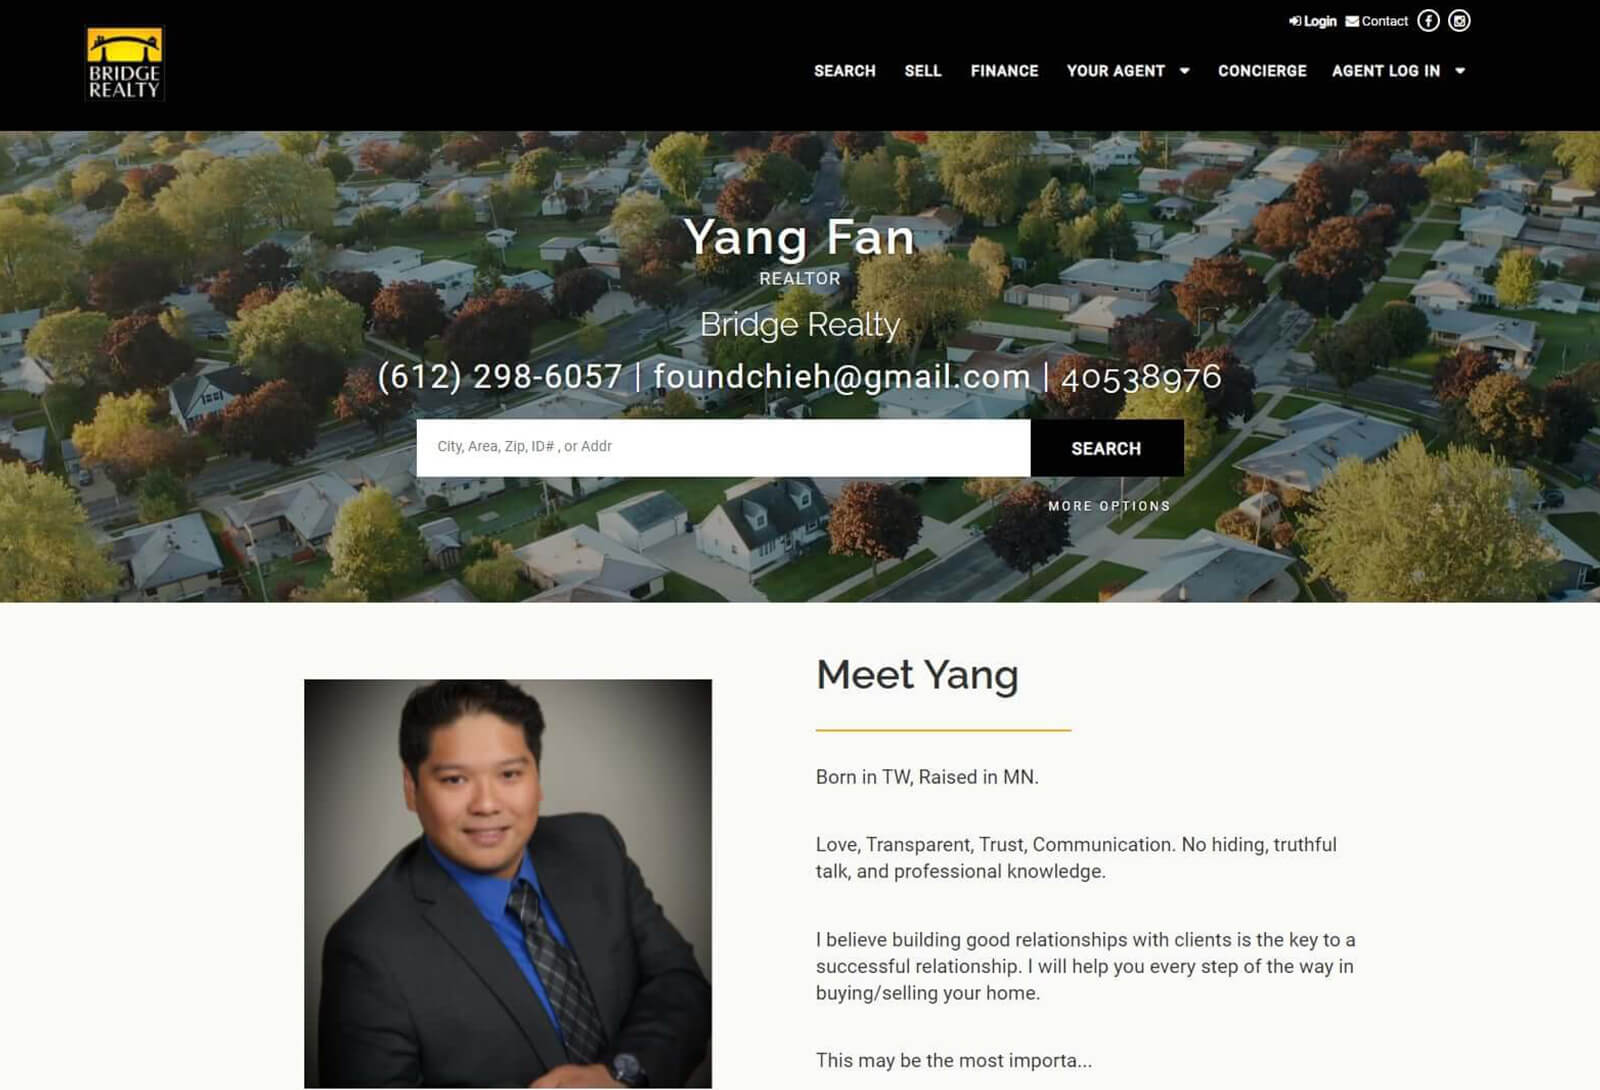Open the Search menu item

point(845,71)
